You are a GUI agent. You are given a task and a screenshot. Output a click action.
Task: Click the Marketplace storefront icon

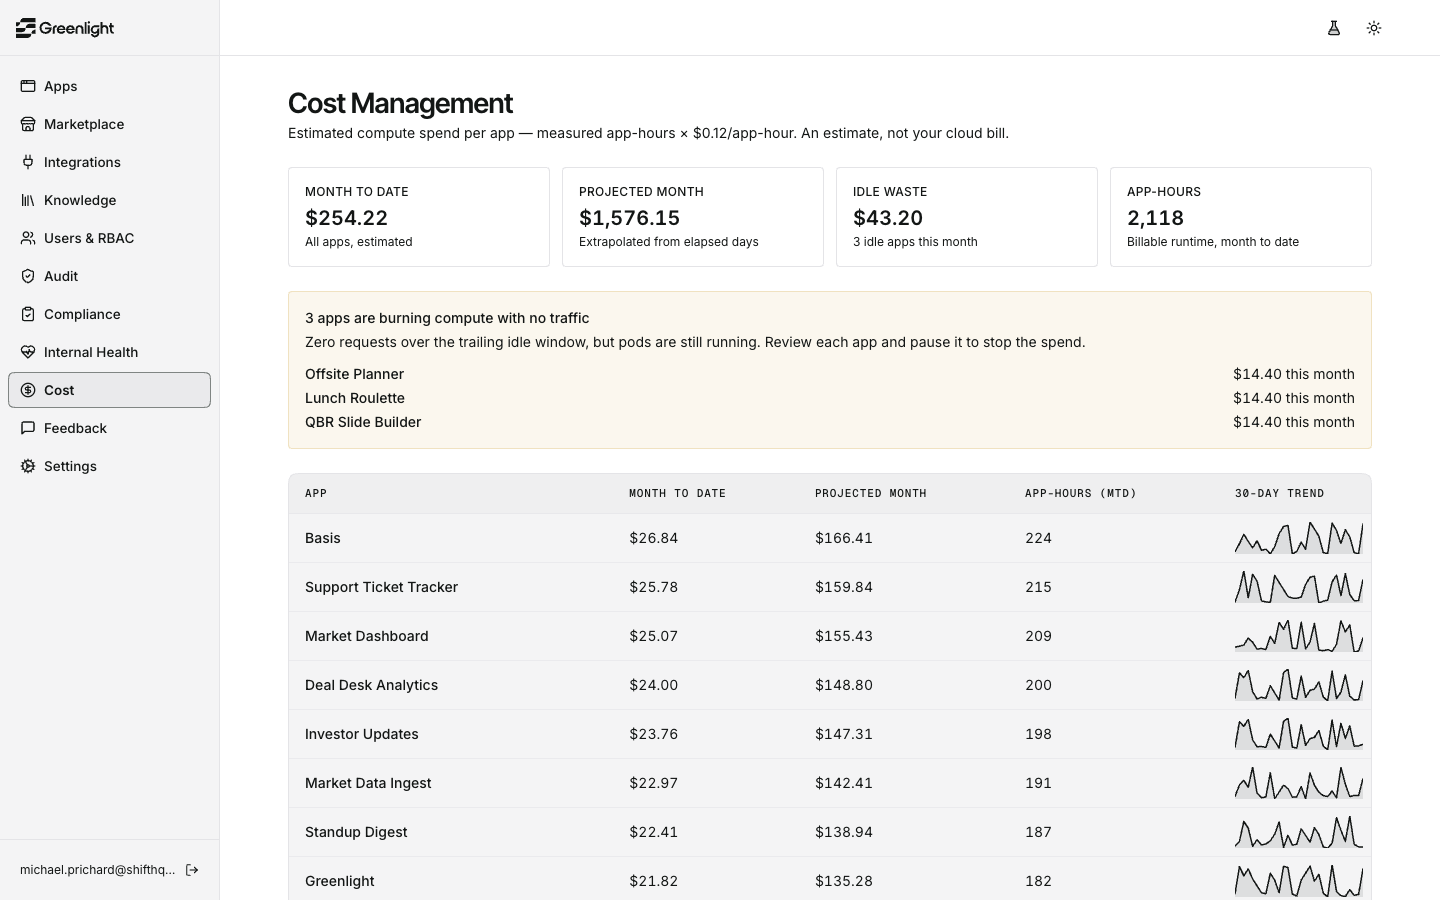coord(28,124)
